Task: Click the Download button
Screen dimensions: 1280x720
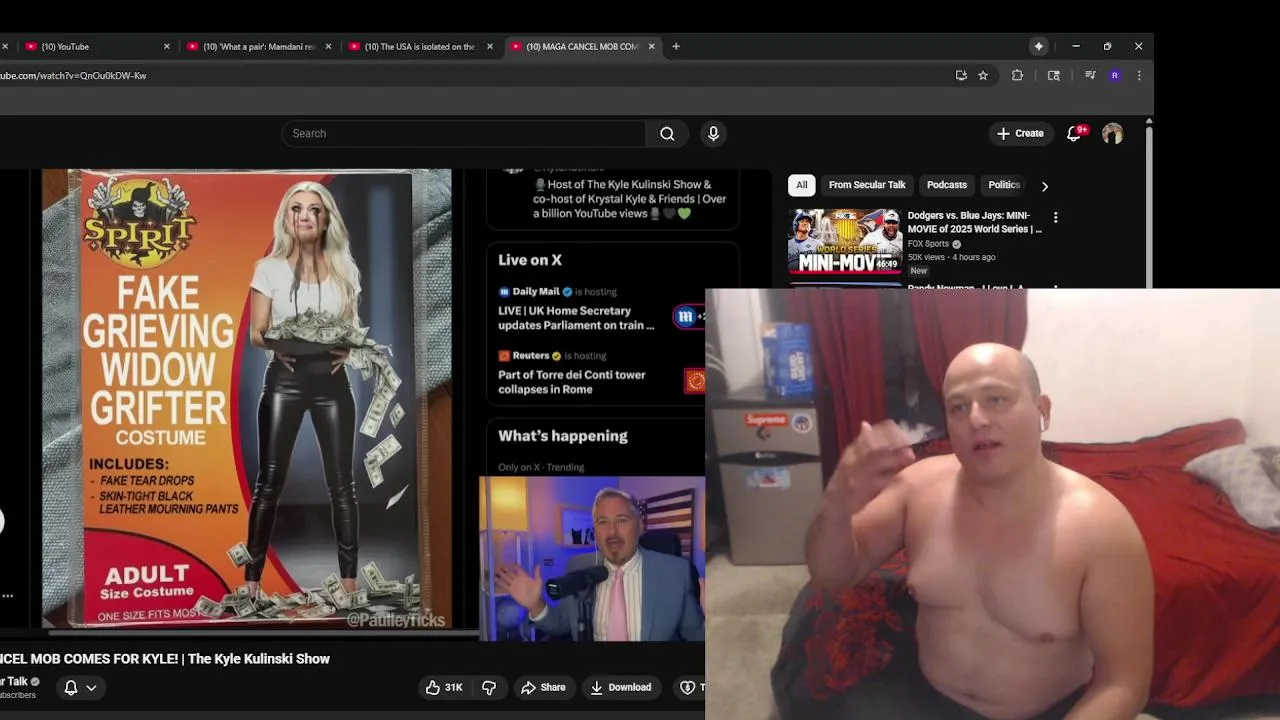Action: 620,687
